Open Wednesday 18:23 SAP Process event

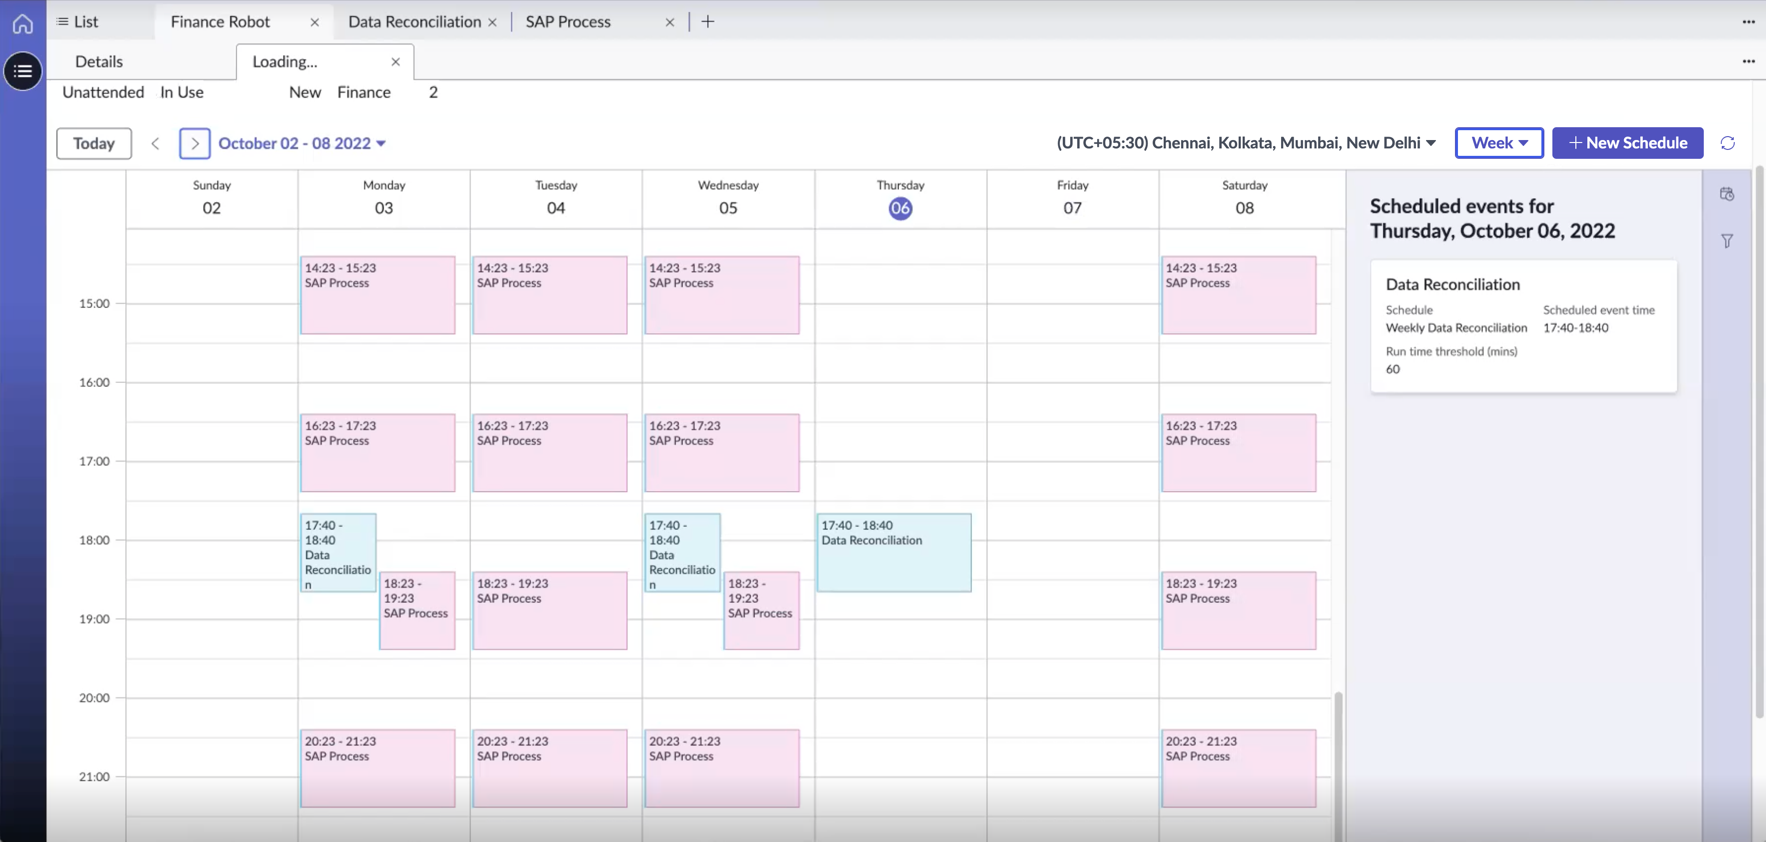point(761,610)
